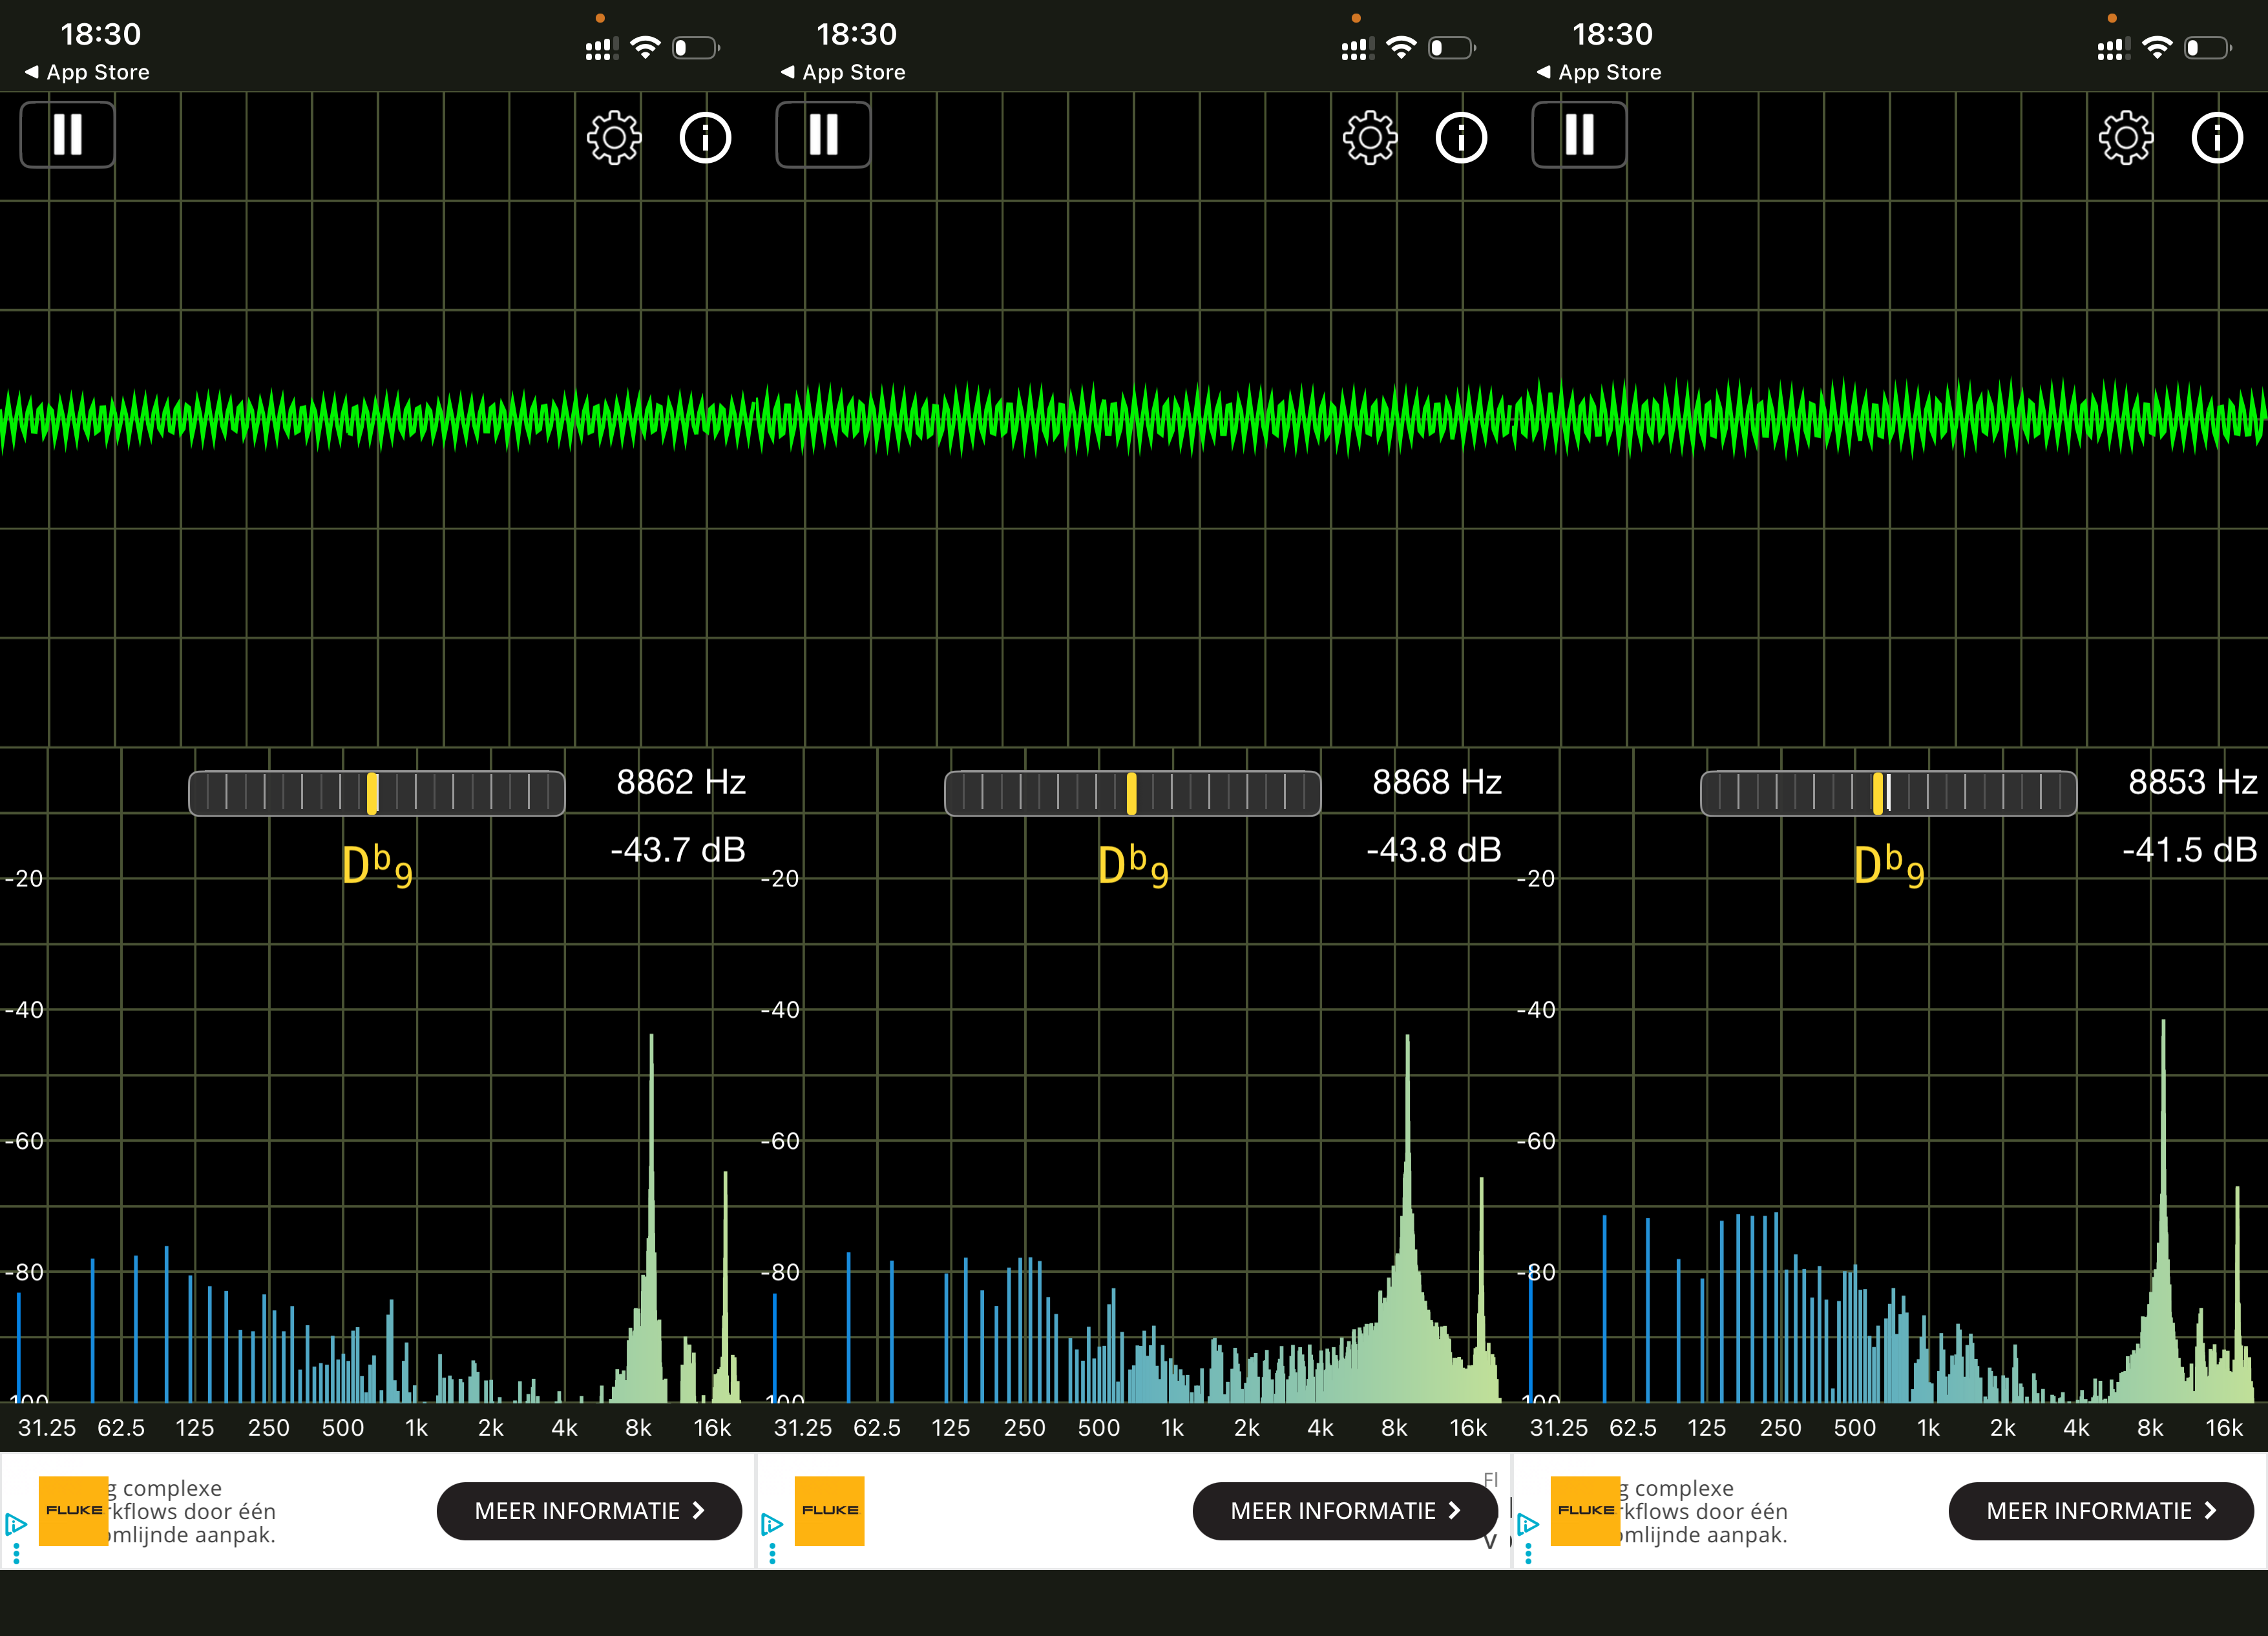The image size is (2268, 1636).
Task: Go back to App Store in left screenshot
Action: [x=87, y=72]
